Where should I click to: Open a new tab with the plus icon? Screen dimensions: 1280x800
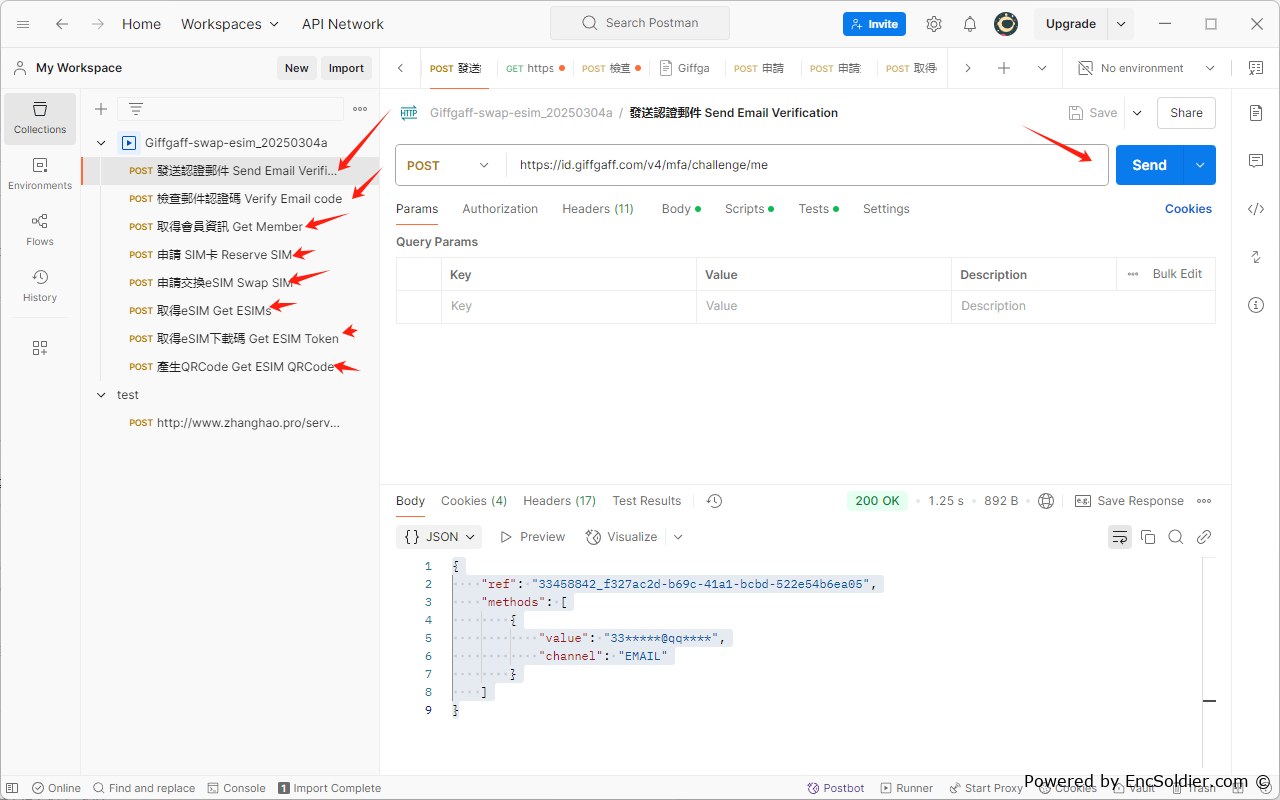[1004, 68]
